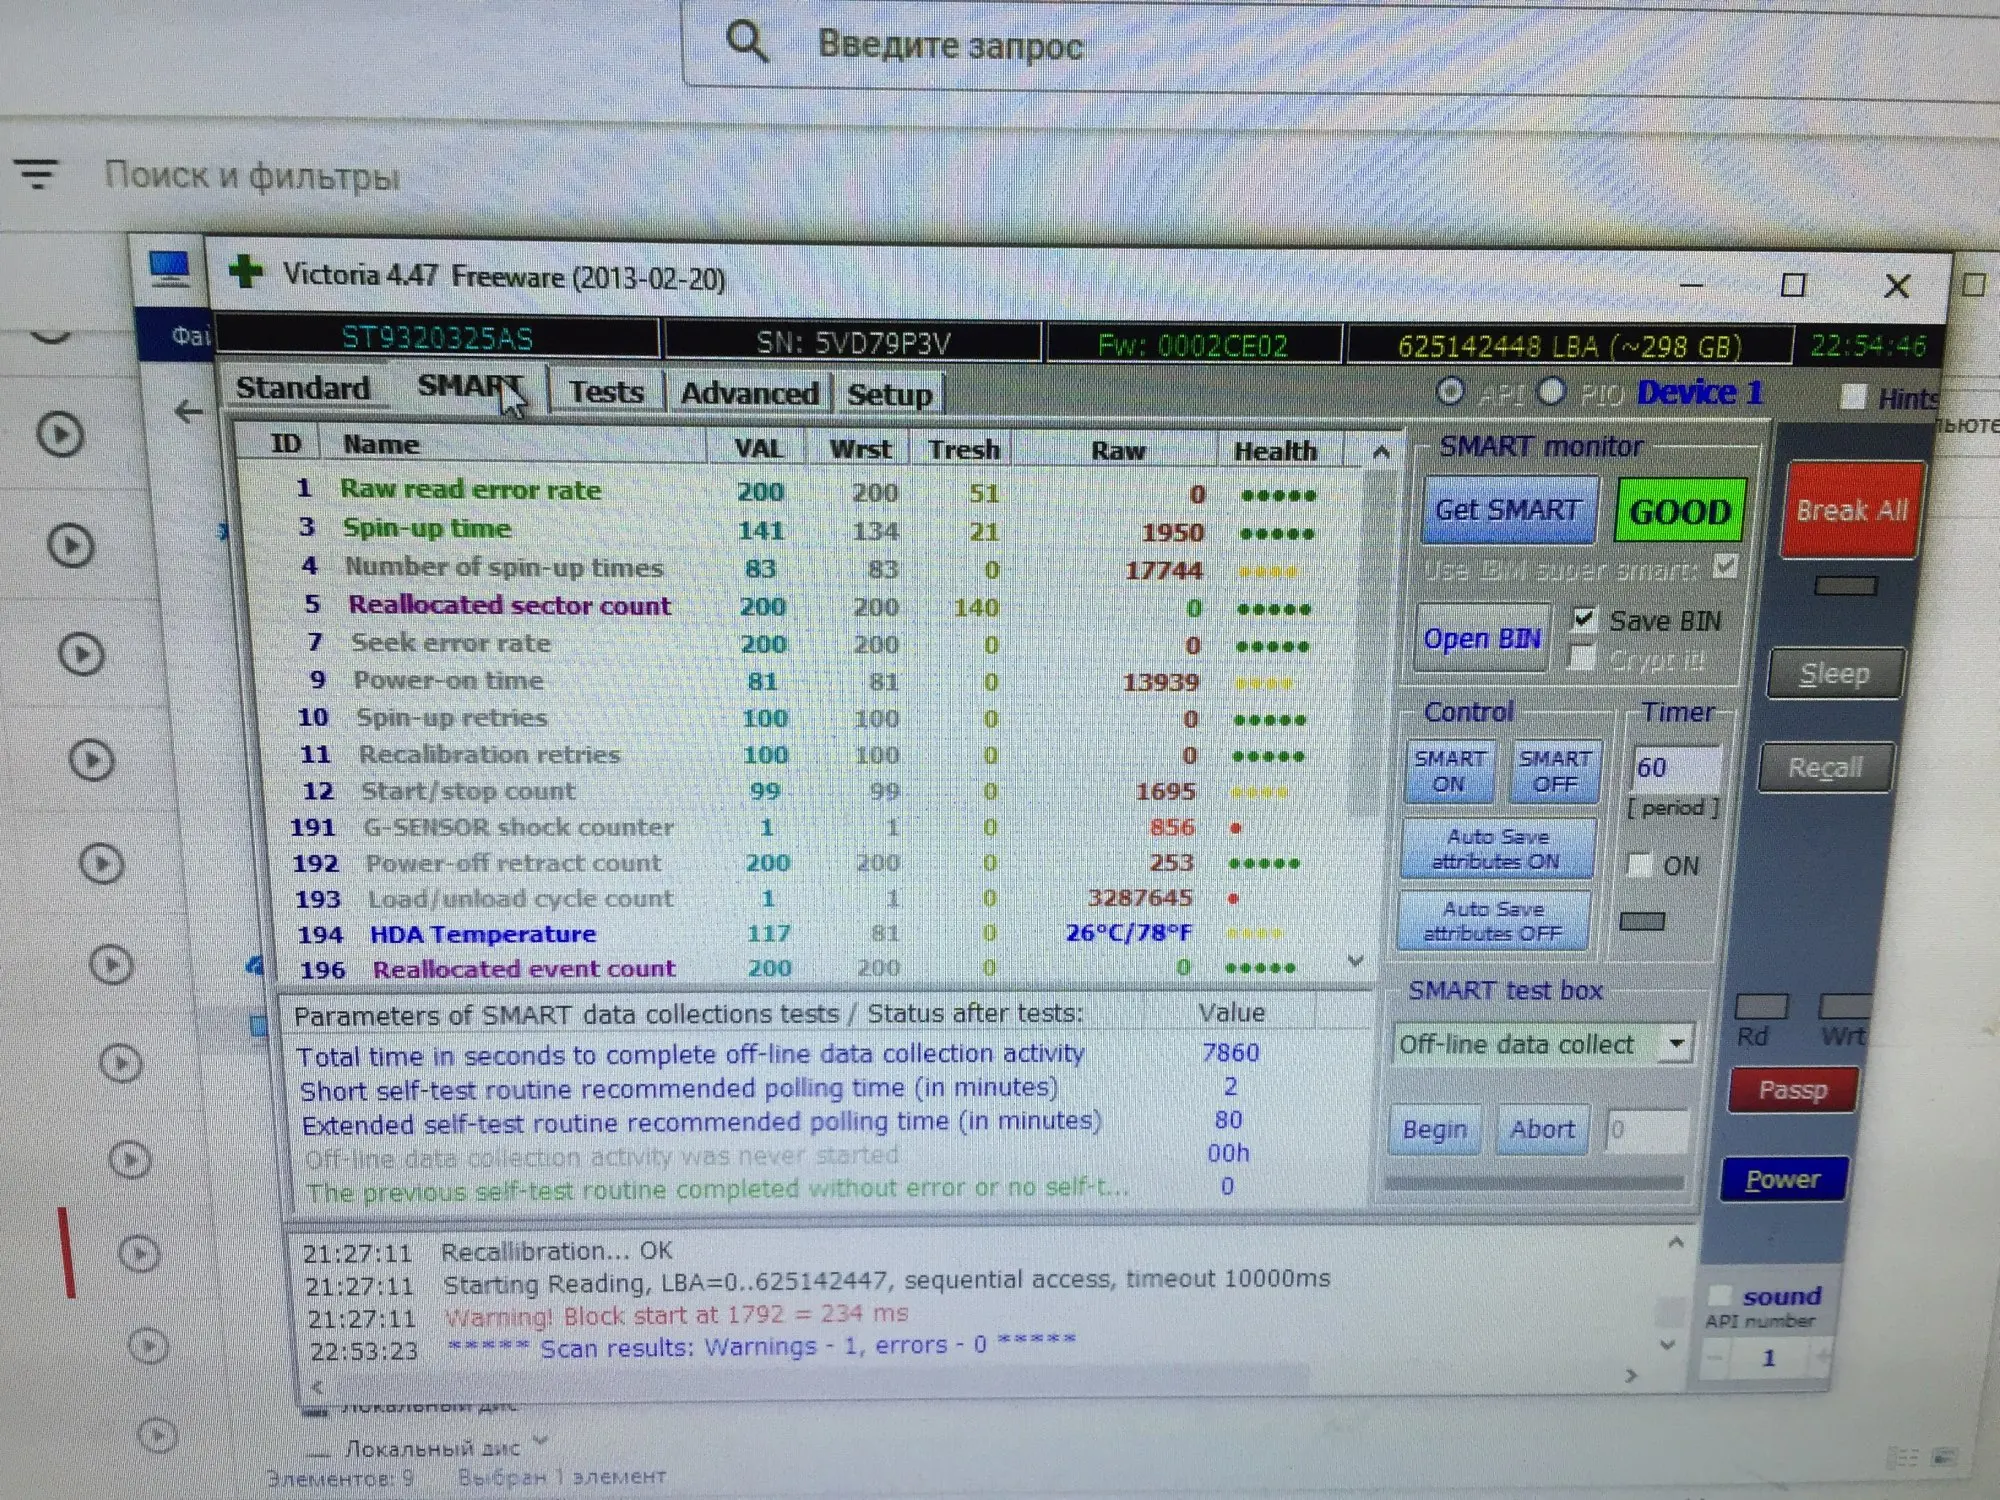Viewport: 2000px width, 1500px height.
Task: Click the back arrow icon left of the tabs
Action: [x=188, y=411]
